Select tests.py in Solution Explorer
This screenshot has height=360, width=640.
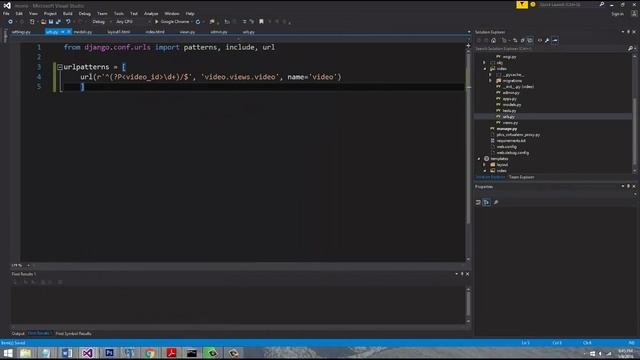tap(509, 111)
